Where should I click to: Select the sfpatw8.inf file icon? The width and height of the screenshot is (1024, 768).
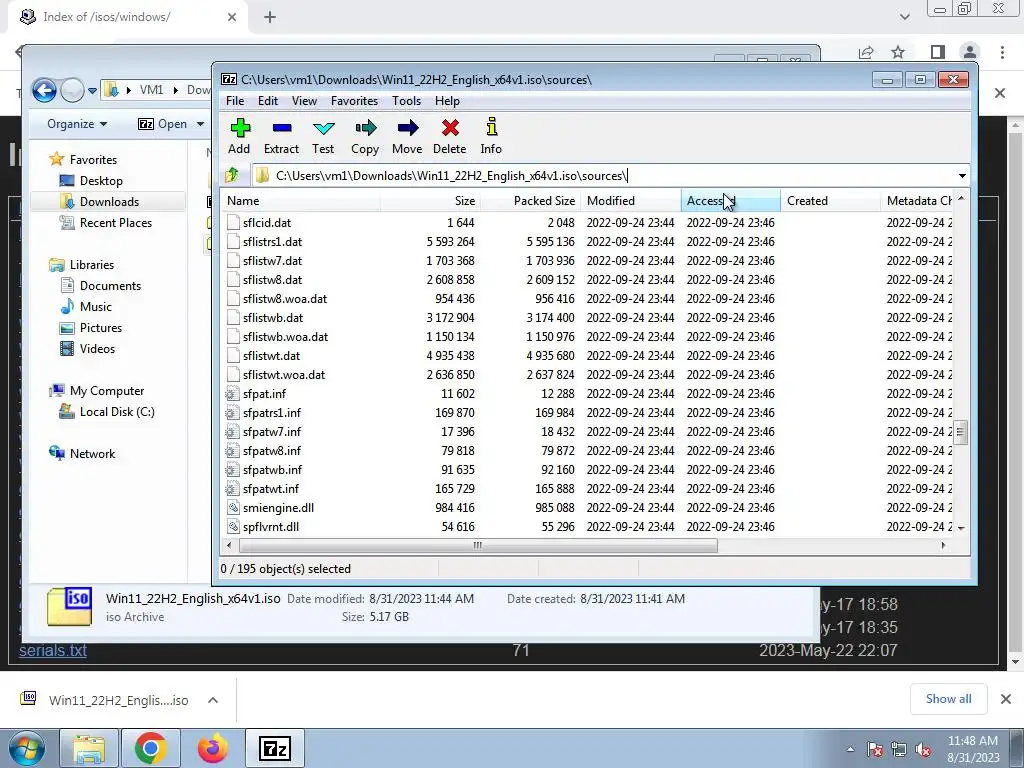pos(232,451)
